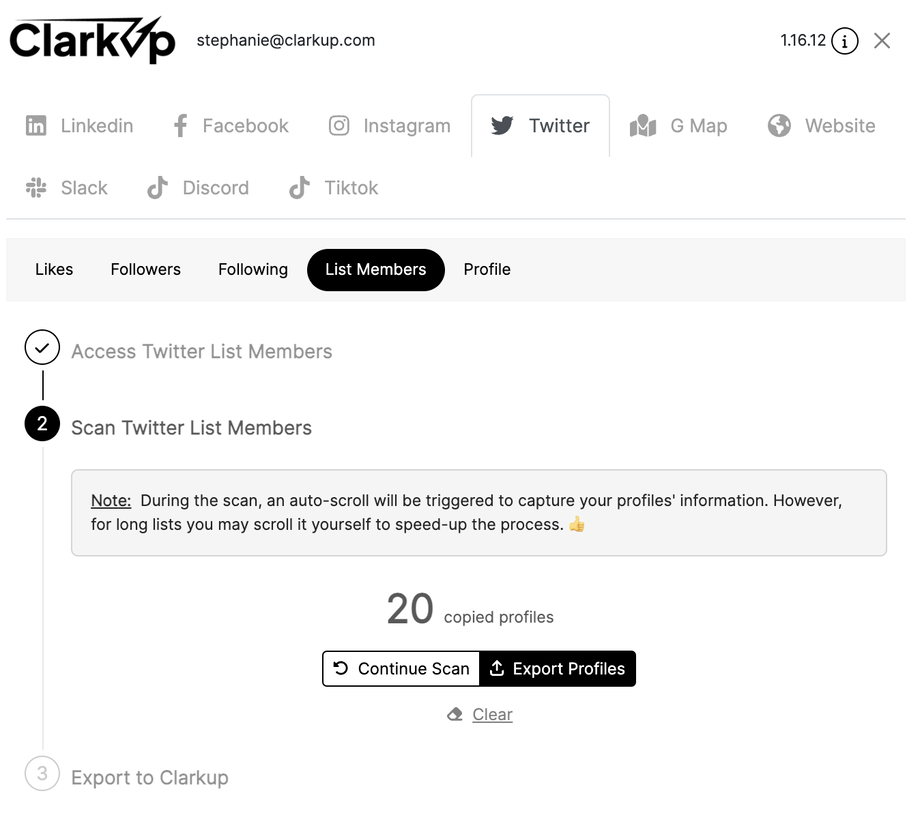Open the Followers sub-tab

pyautogui.click(x=146, y=270)
